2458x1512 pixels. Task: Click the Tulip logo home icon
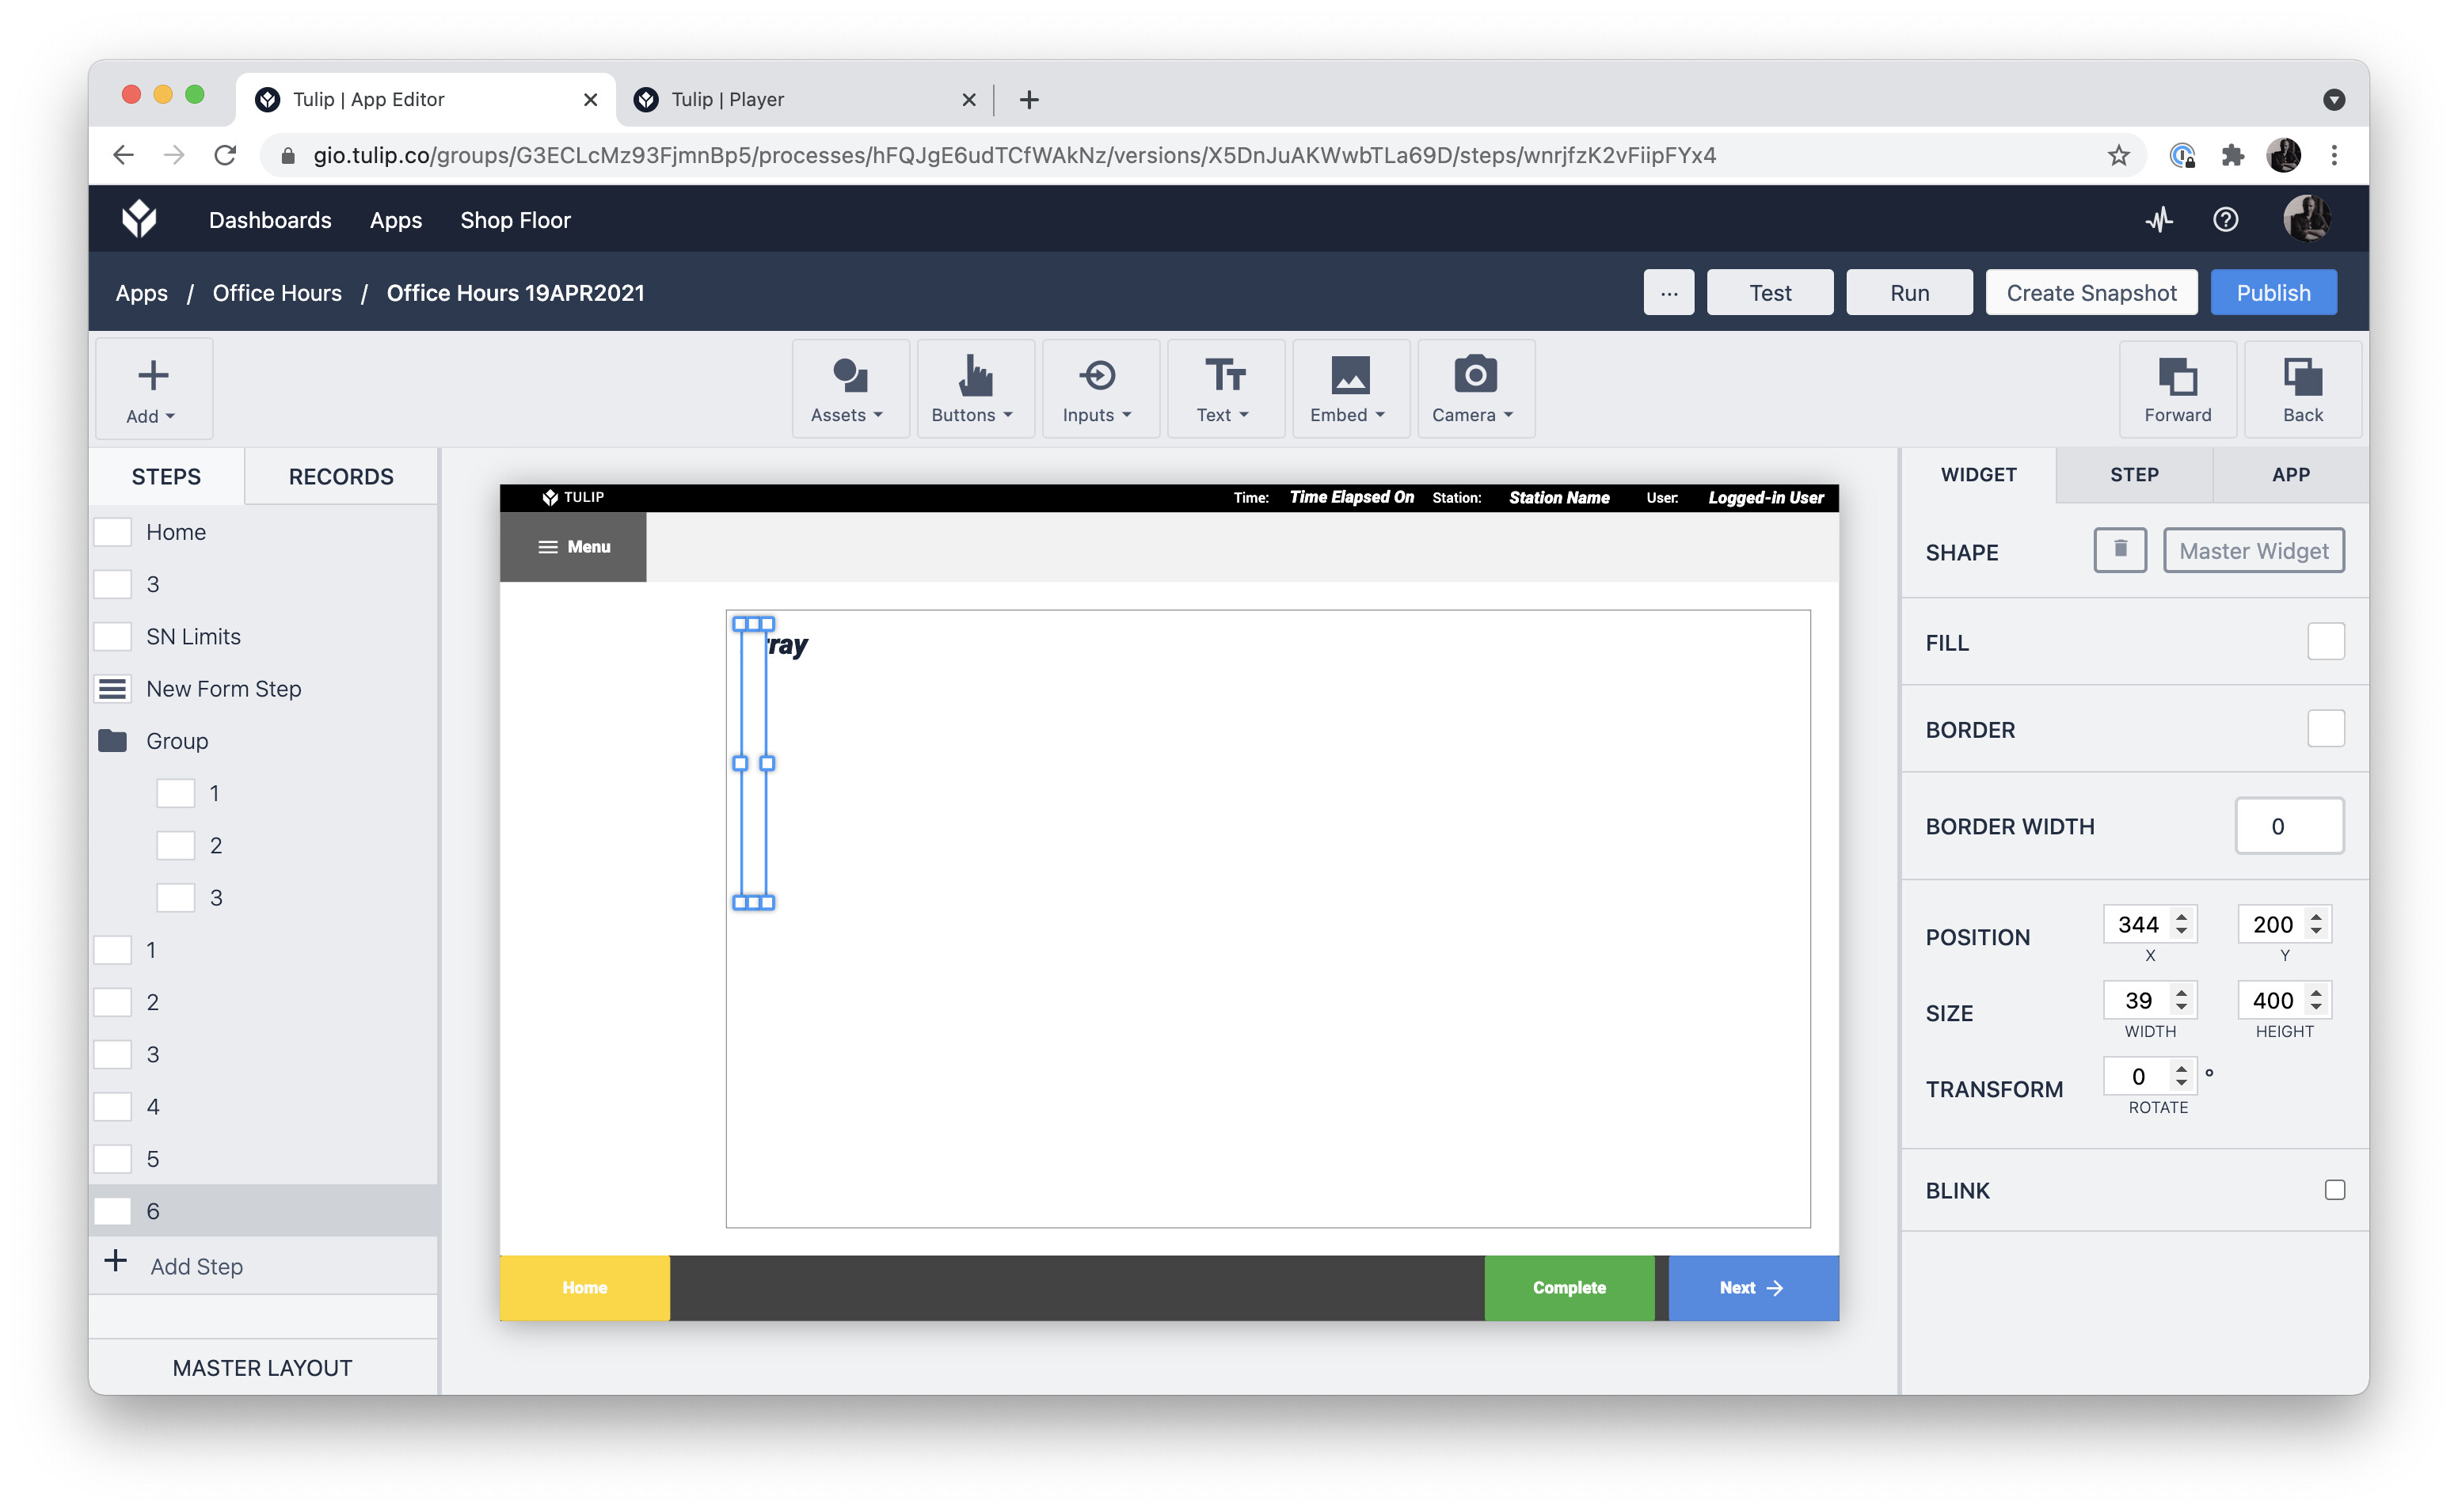pyautogui.click(x=139, y=219)
